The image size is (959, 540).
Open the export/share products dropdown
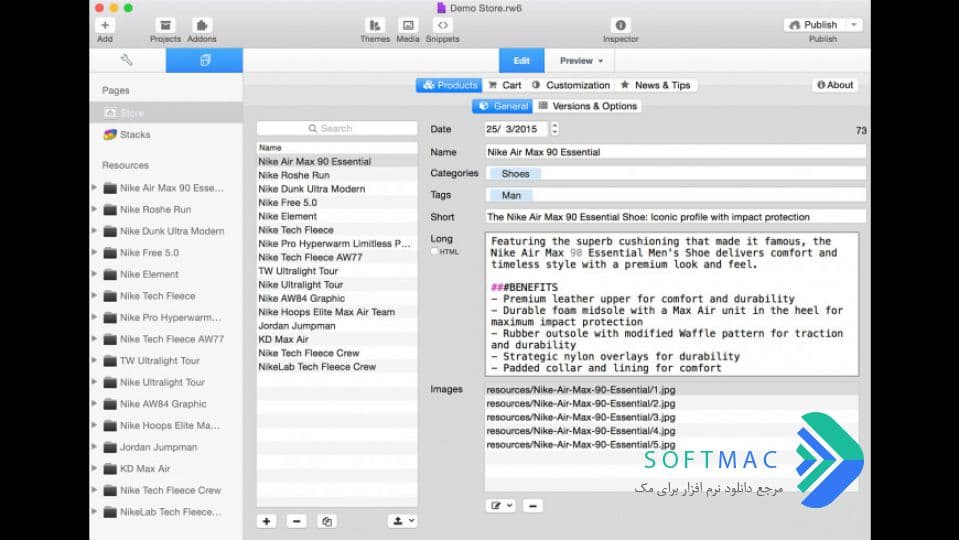click(402, 521)
